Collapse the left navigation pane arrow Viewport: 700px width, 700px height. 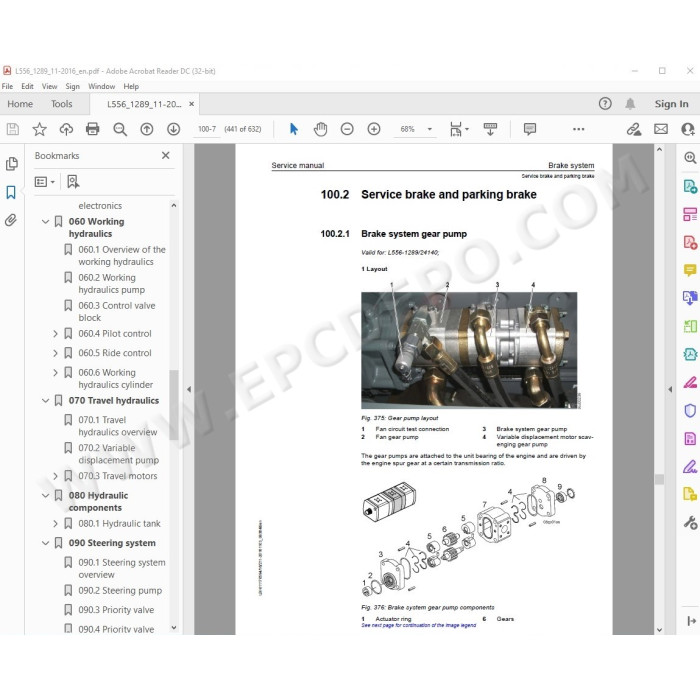coord(189,389)
